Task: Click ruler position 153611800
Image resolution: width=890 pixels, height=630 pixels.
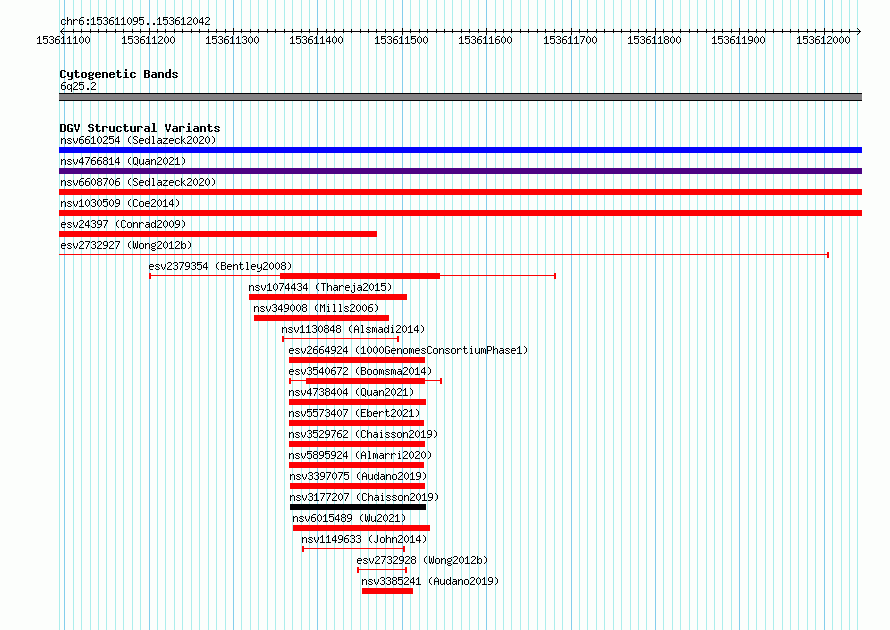Action: coord(654,40)
